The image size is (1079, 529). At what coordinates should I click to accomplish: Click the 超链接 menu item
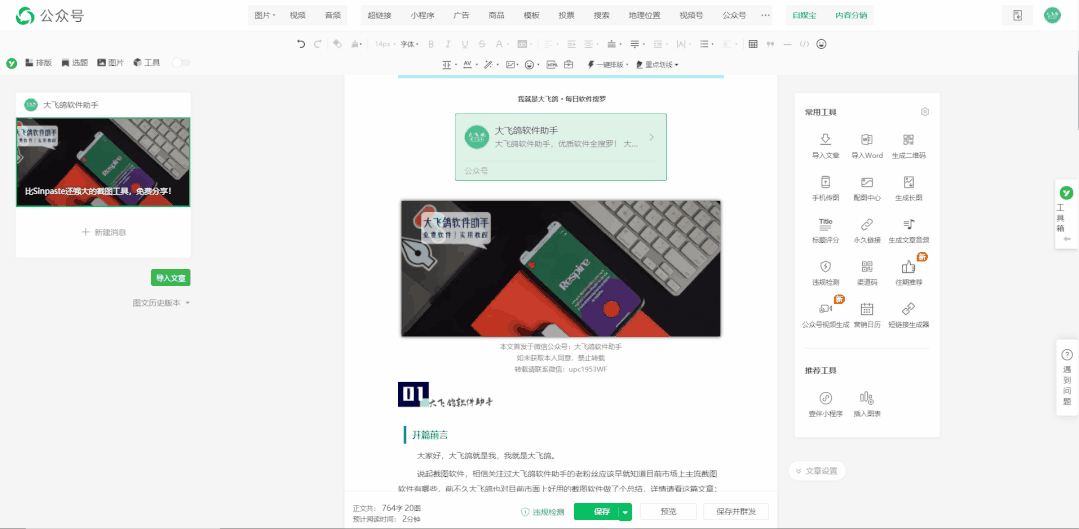(x=379, y=15)
